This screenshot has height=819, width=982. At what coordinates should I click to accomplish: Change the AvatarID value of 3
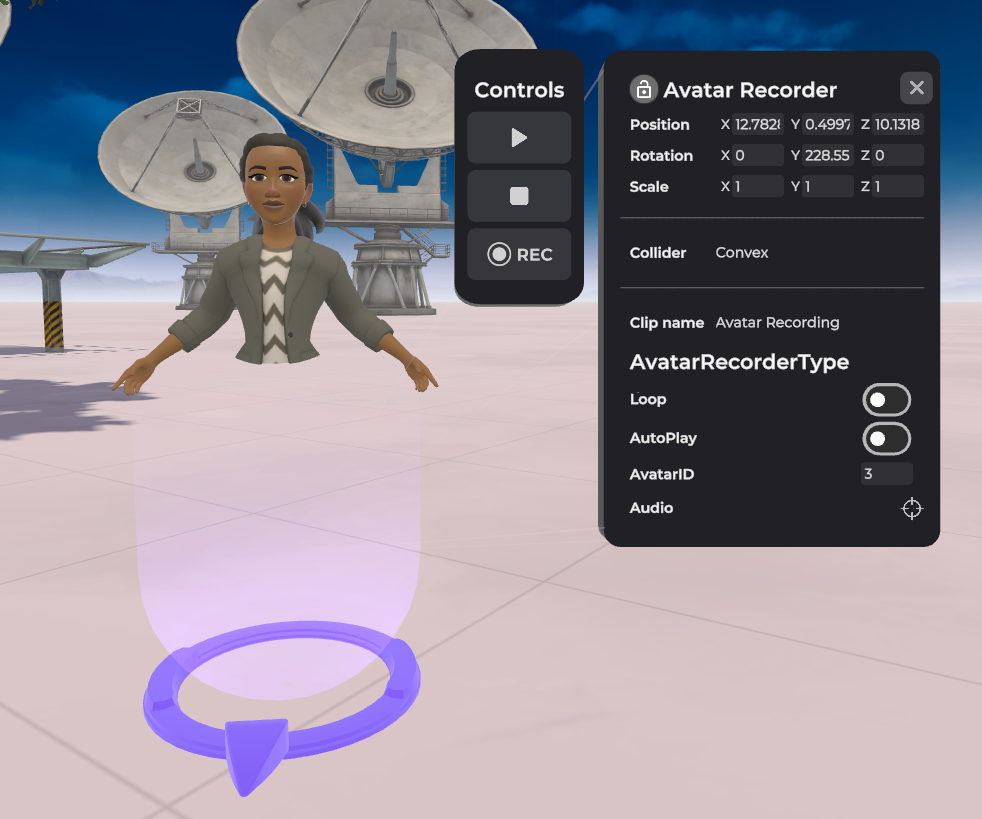(885, 473)
